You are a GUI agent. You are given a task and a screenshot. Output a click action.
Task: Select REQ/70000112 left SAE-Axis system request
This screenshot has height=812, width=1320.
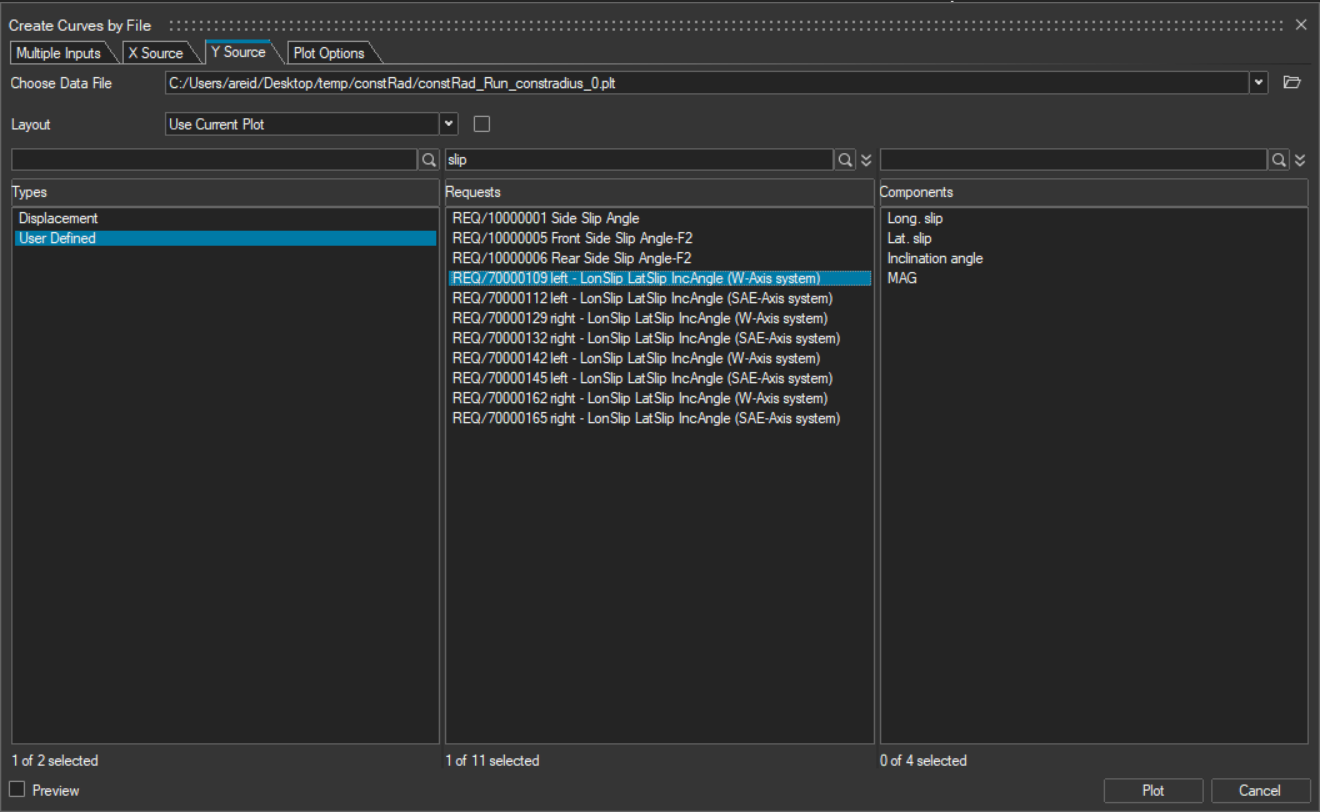coord(660,298)
